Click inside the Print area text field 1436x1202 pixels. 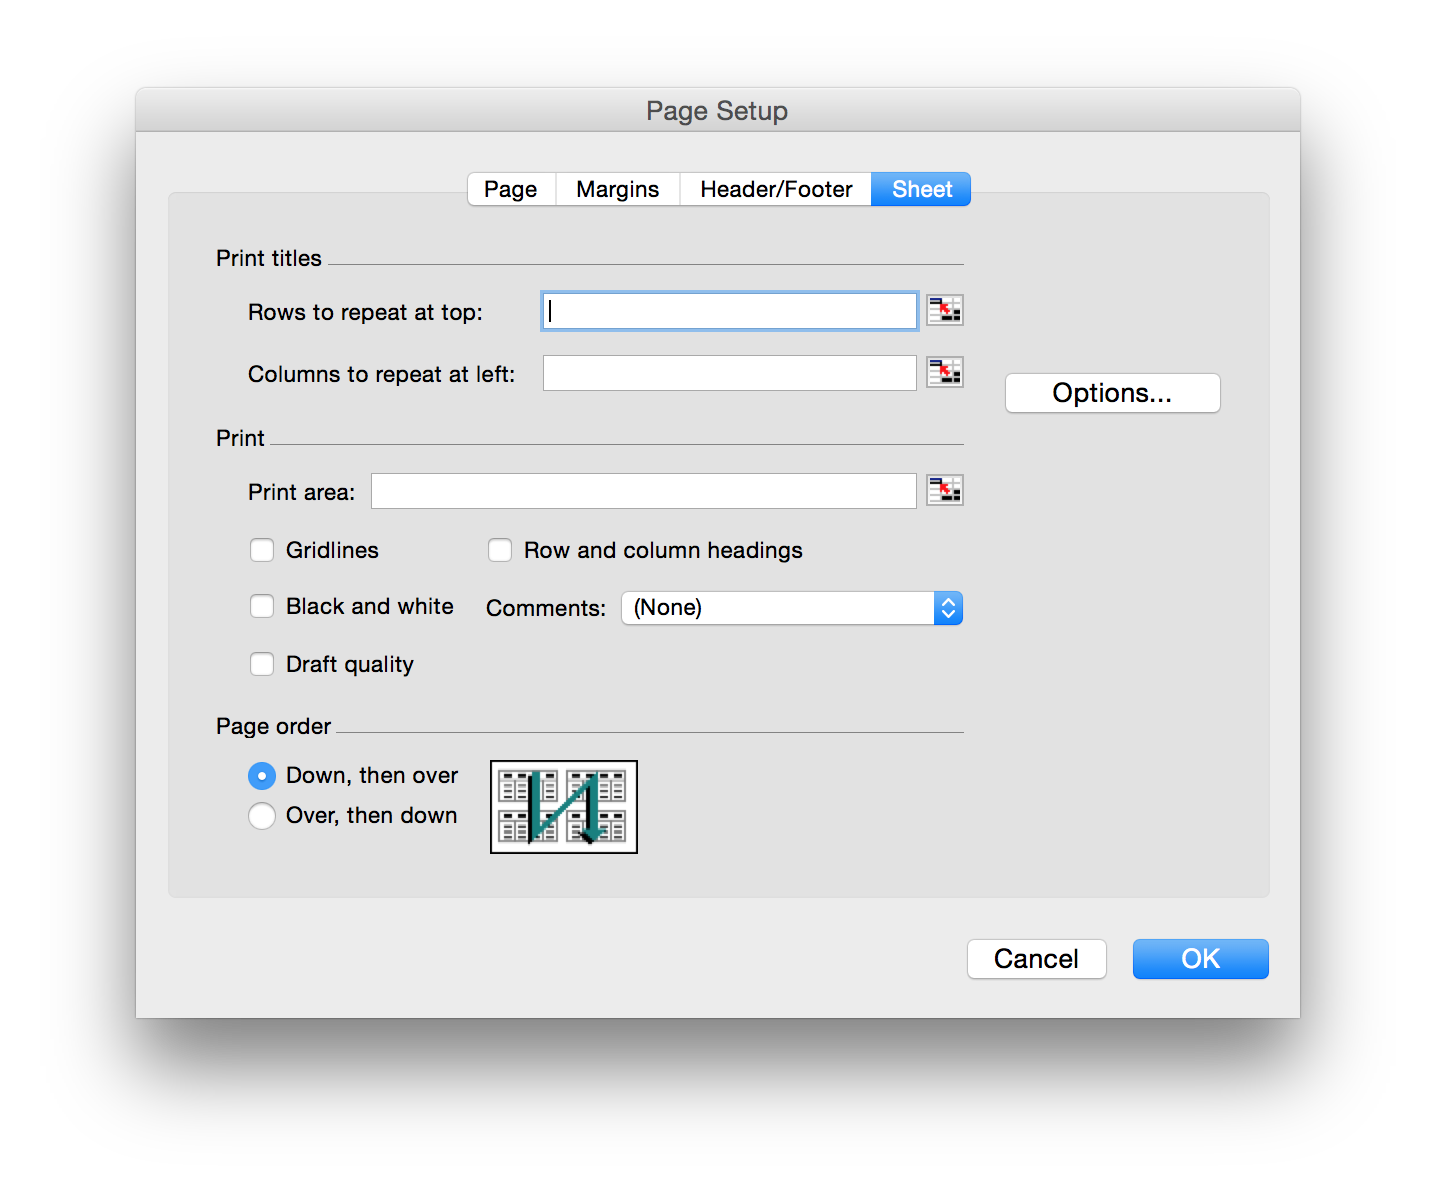(x=643, y=491)
